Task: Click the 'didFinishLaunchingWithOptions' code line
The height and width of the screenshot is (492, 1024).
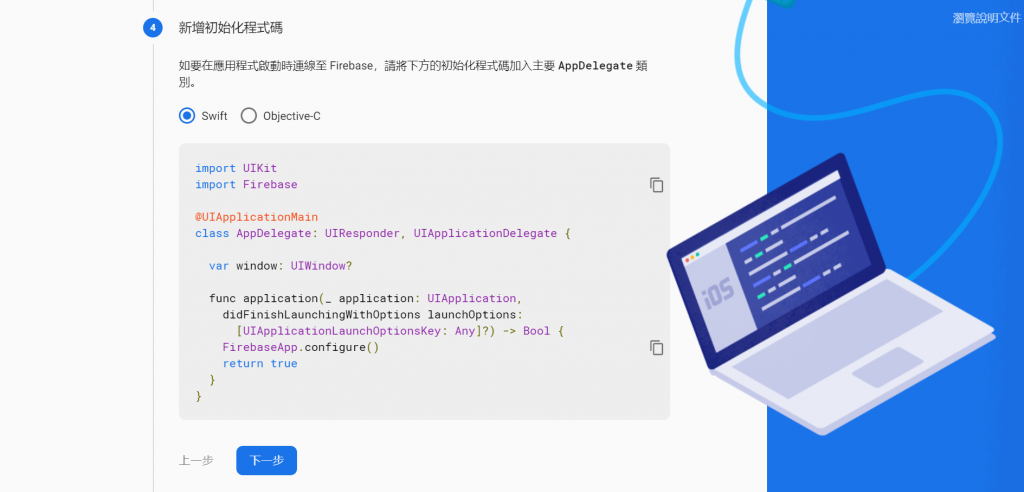Action: (373, 314)
